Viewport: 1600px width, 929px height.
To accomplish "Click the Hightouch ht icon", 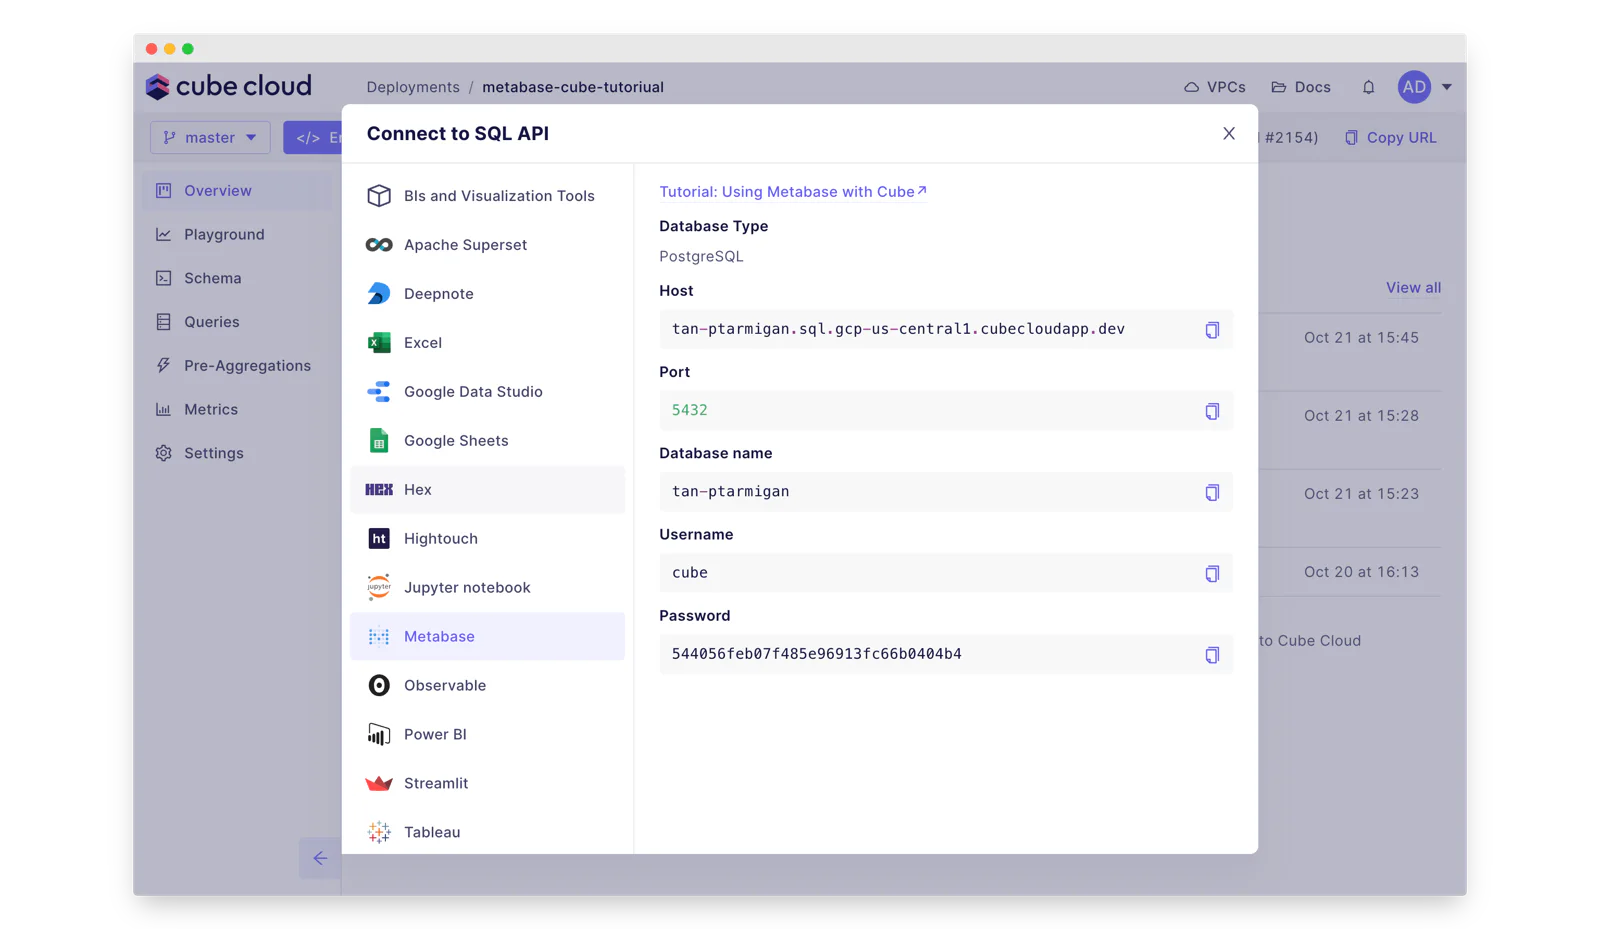I will (379, 539).
